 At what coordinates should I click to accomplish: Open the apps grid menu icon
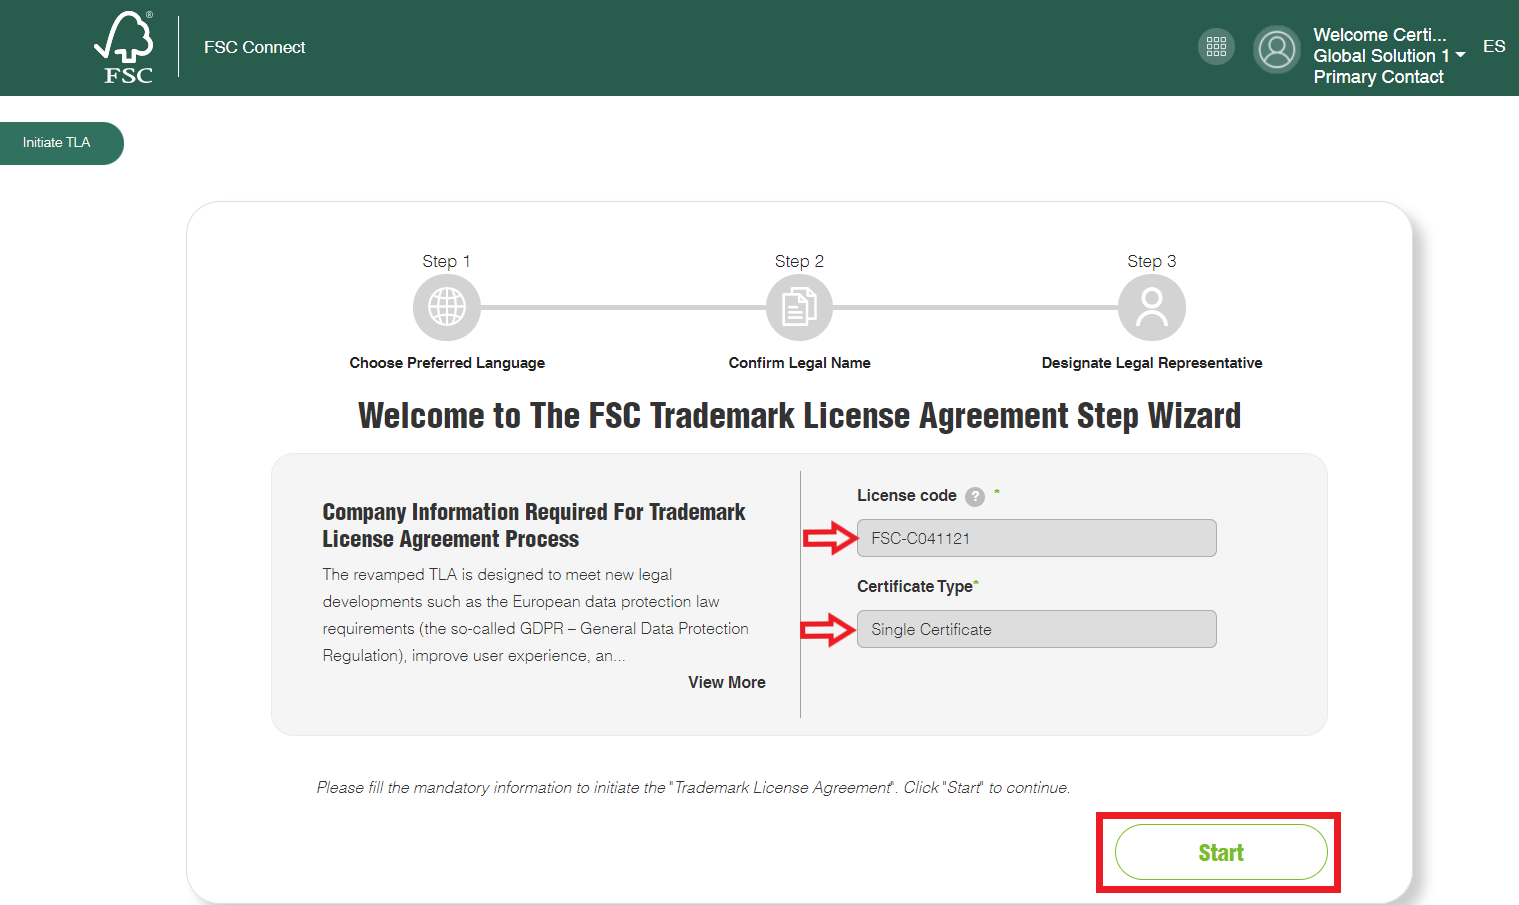[1216, 46]
